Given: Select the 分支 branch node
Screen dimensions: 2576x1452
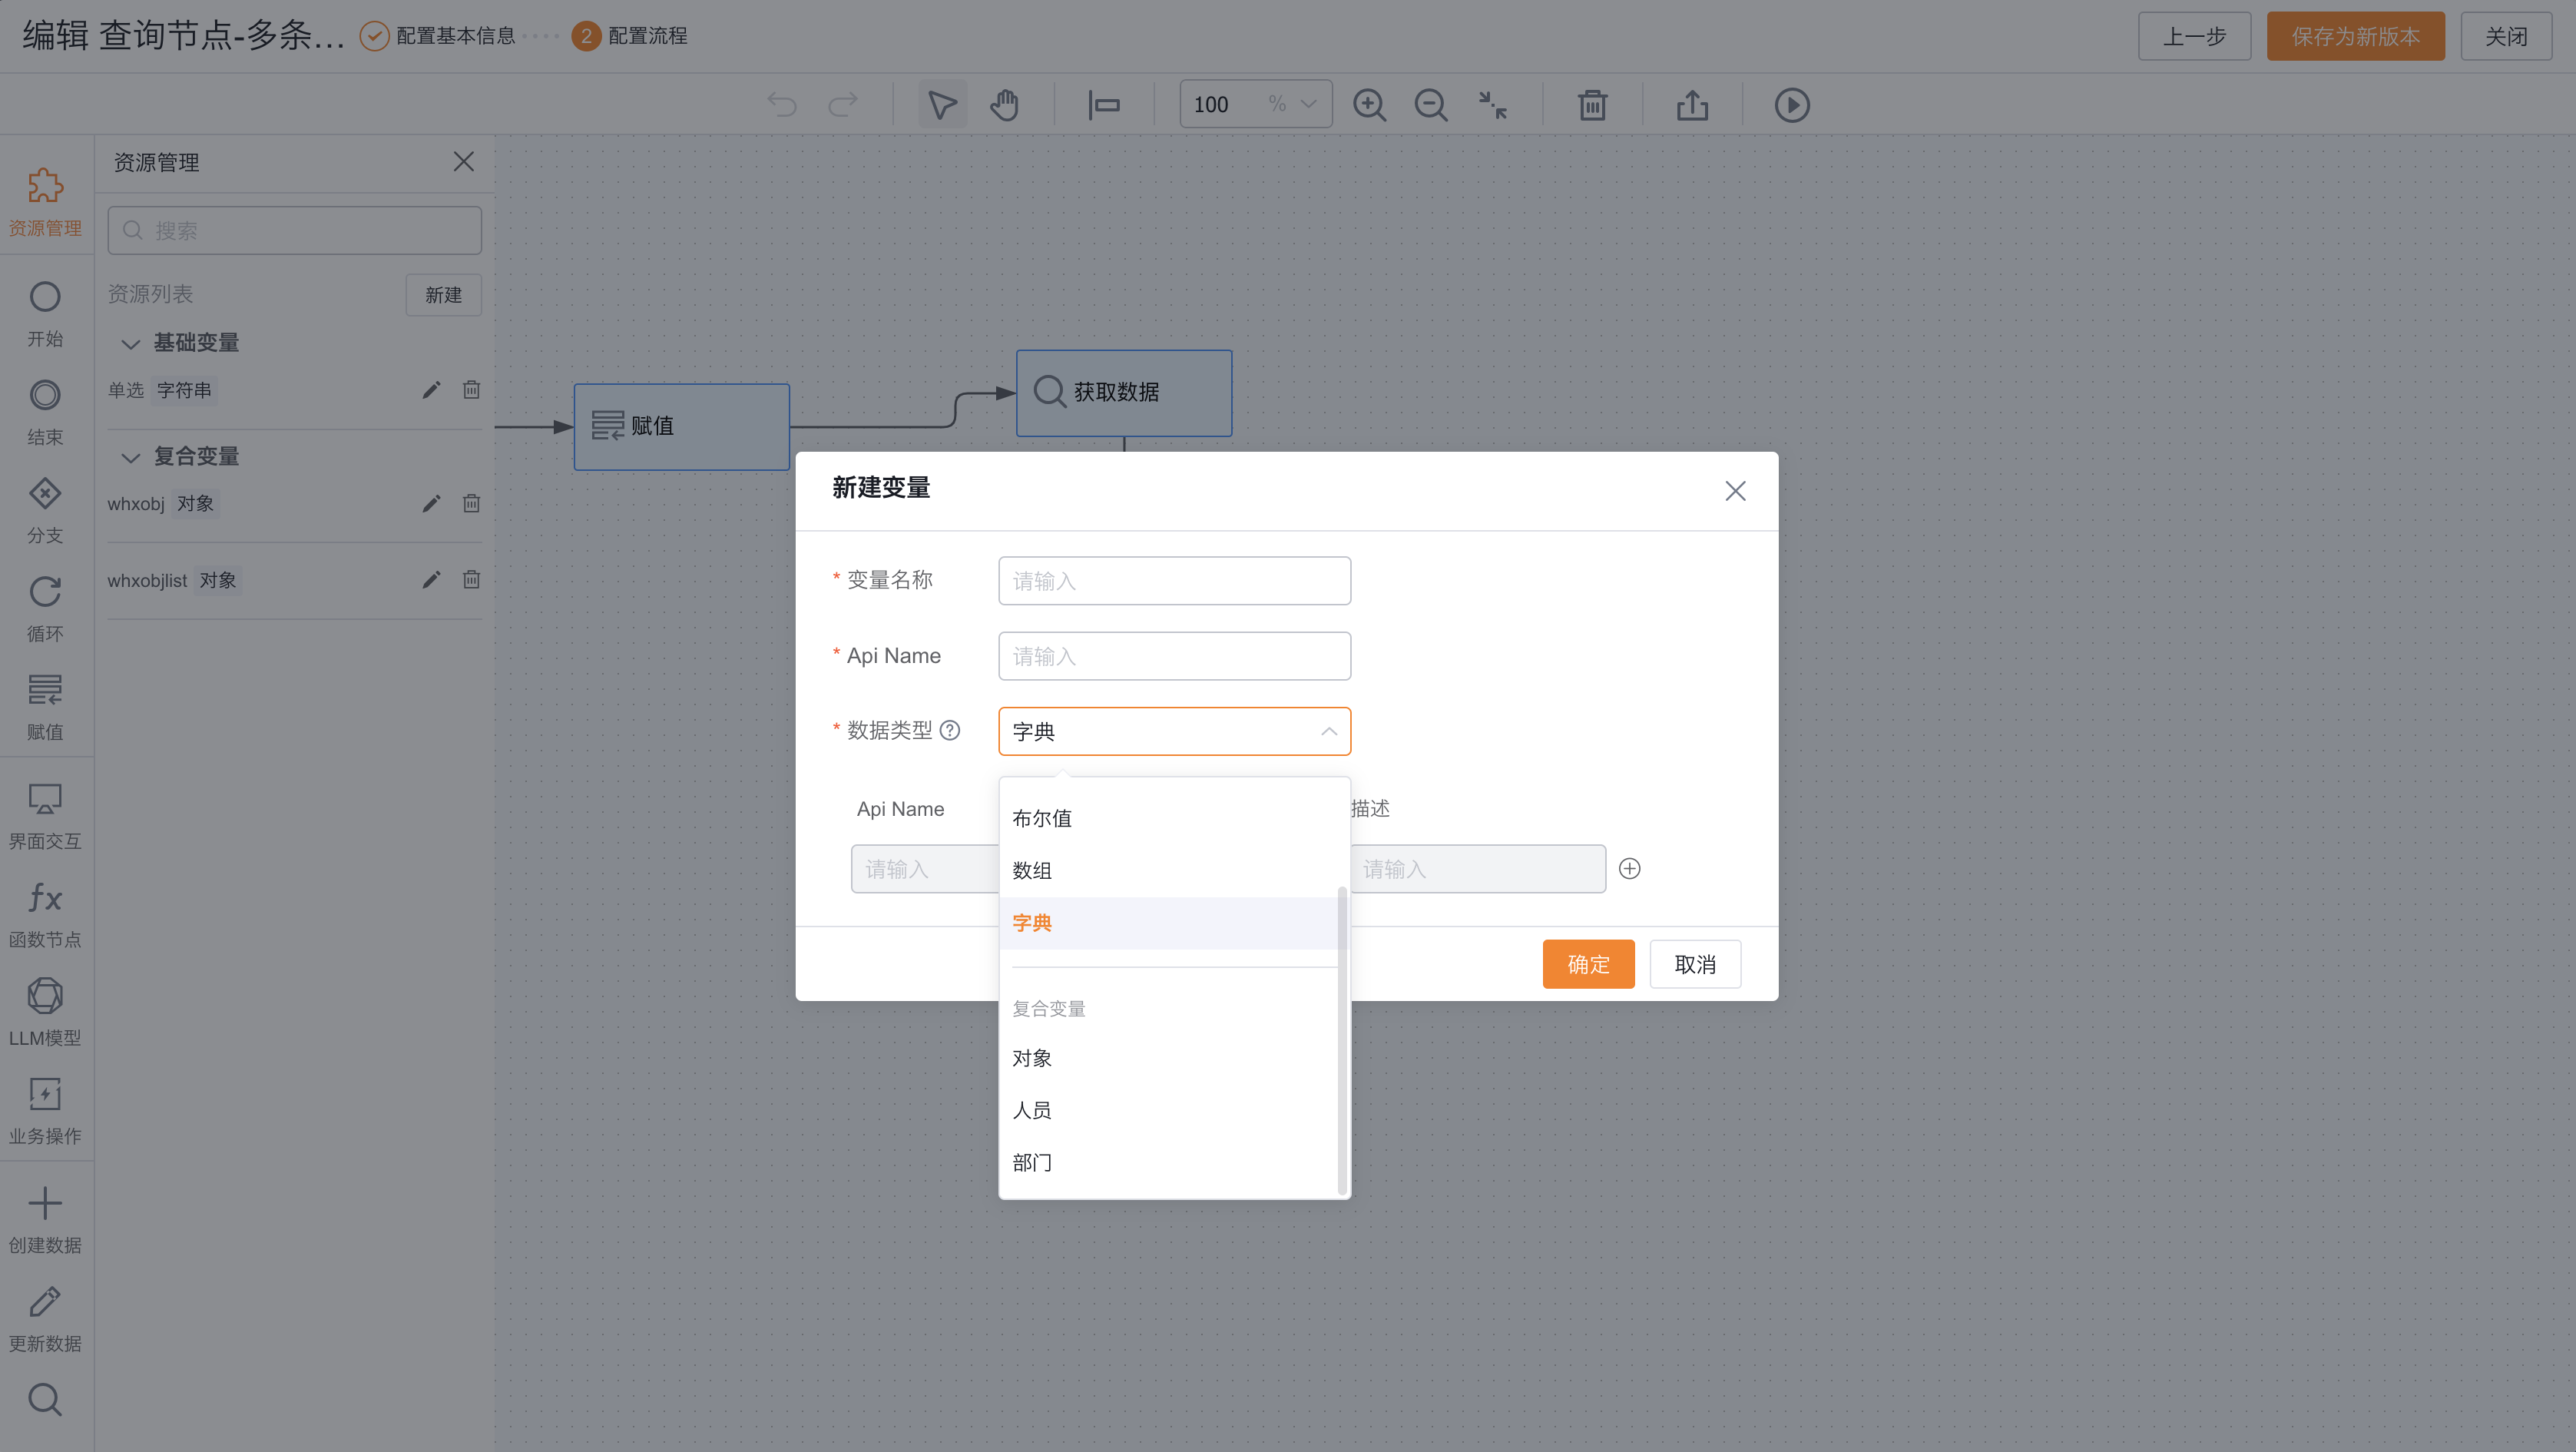Looking at the screenshot, I should [x=45, y=510].
